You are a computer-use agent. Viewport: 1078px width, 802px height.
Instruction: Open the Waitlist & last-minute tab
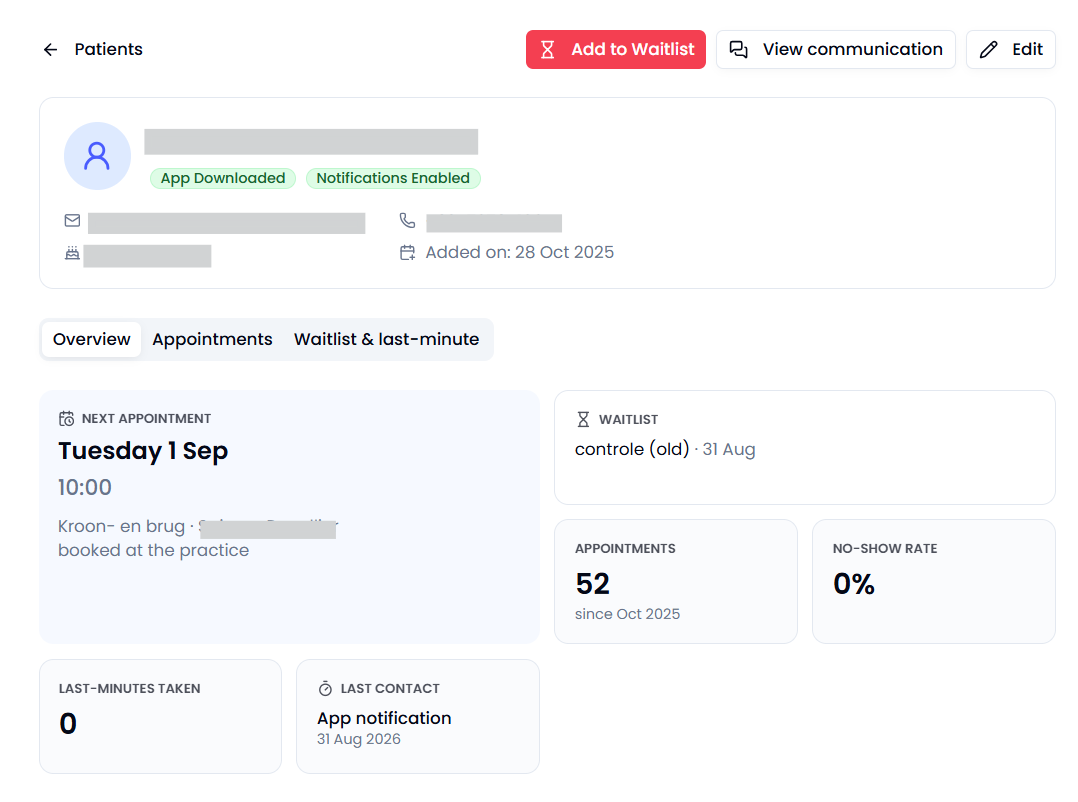386,339
